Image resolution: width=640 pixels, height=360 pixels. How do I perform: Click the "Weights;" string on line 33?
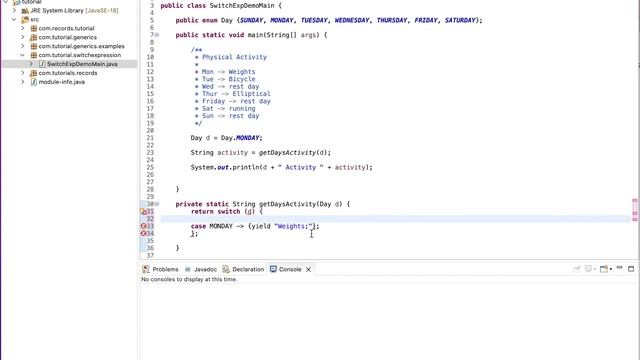(x=293, y=226)
